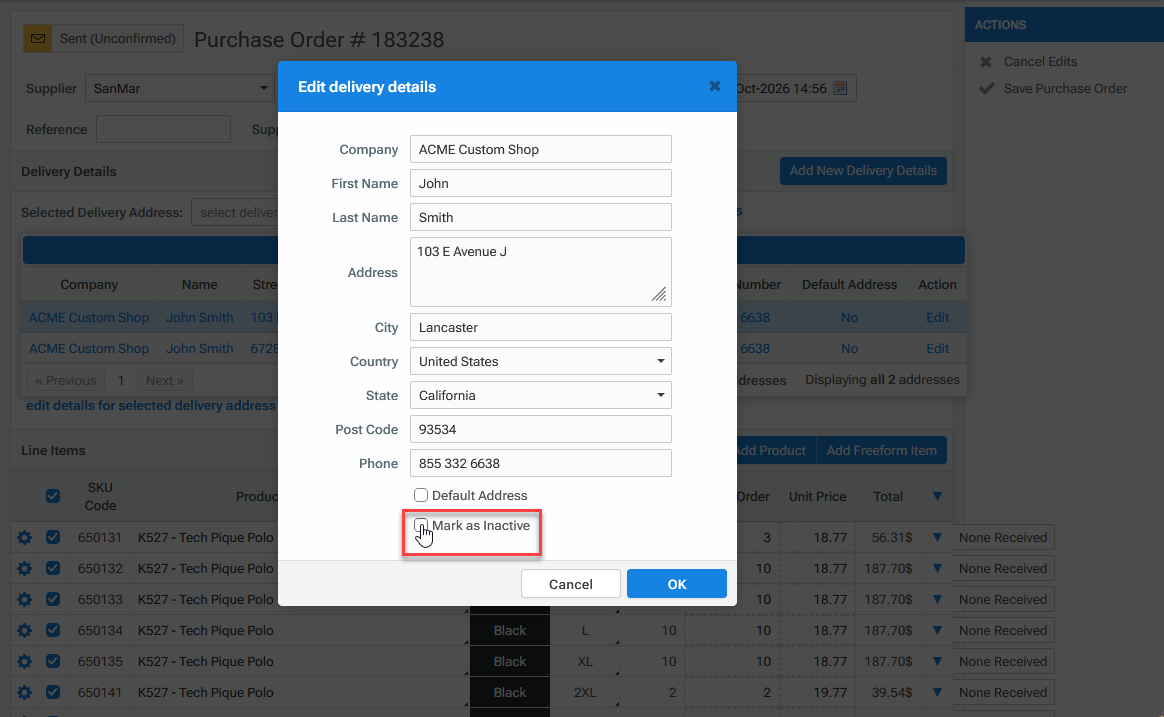This screenshot has height=717, width=1164.
Task: Click Add New Delivery Details button
Action: [x=863, y=171]
